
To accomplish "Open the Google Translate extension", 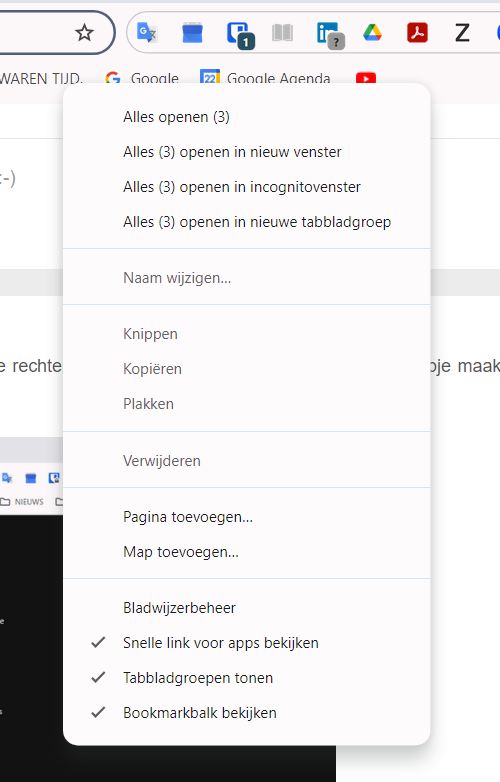I will point(147,33).
